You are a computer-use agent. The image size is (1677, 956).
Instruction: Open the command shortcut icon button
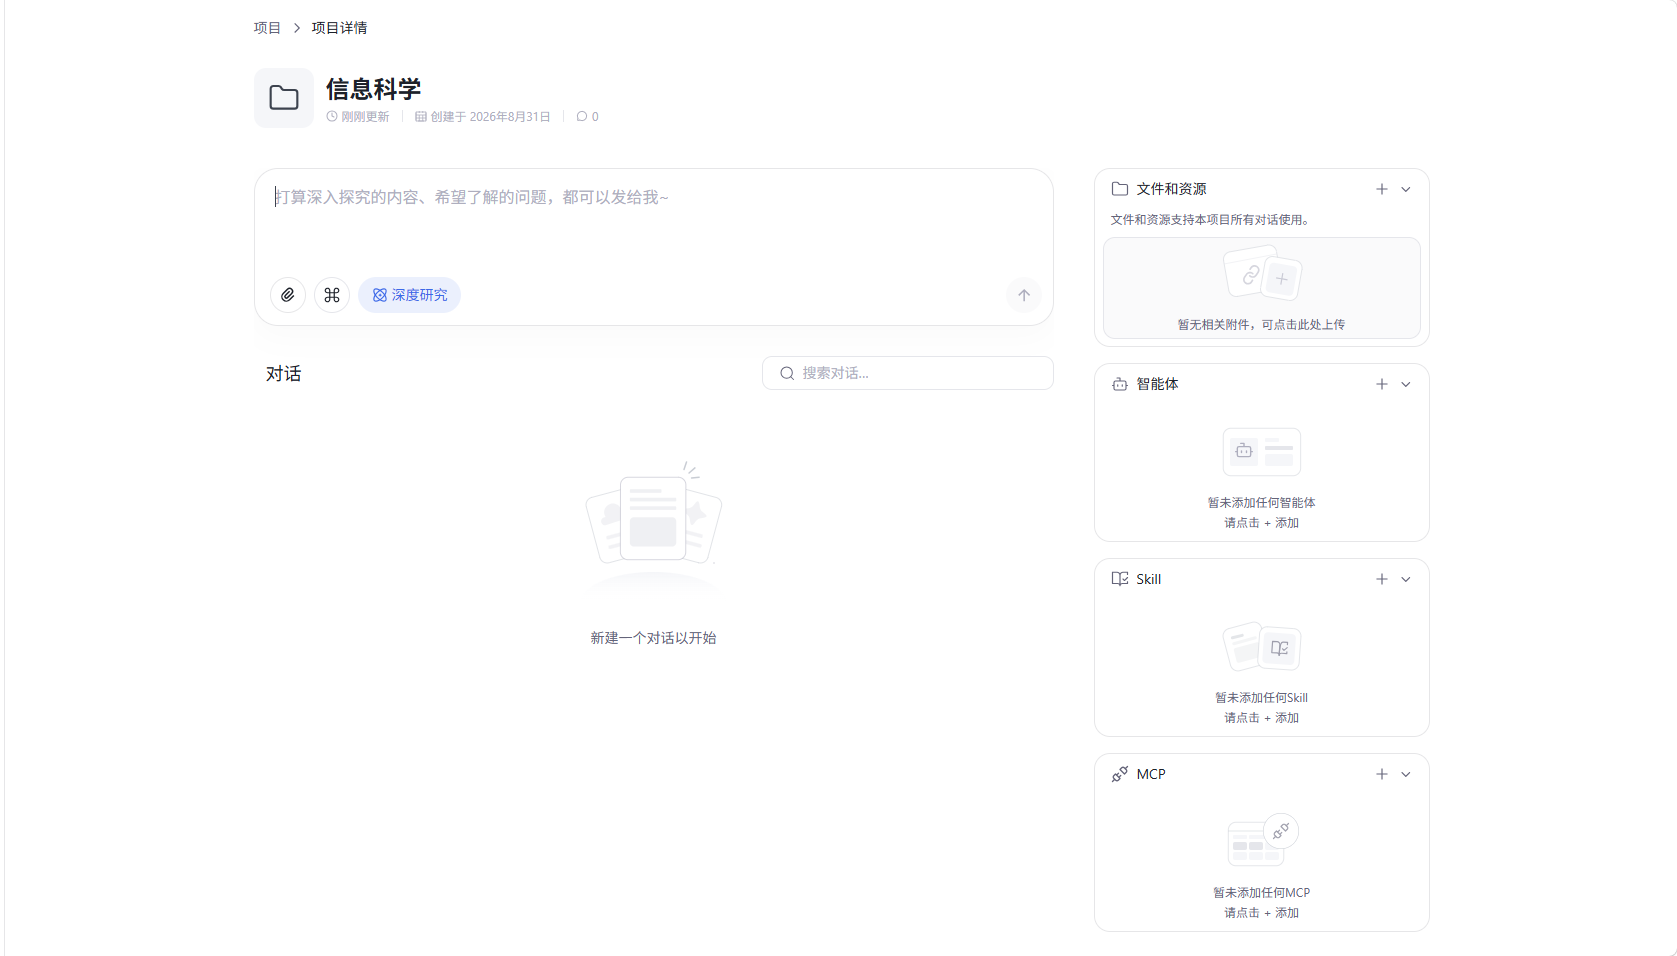(x=332, y=295)
